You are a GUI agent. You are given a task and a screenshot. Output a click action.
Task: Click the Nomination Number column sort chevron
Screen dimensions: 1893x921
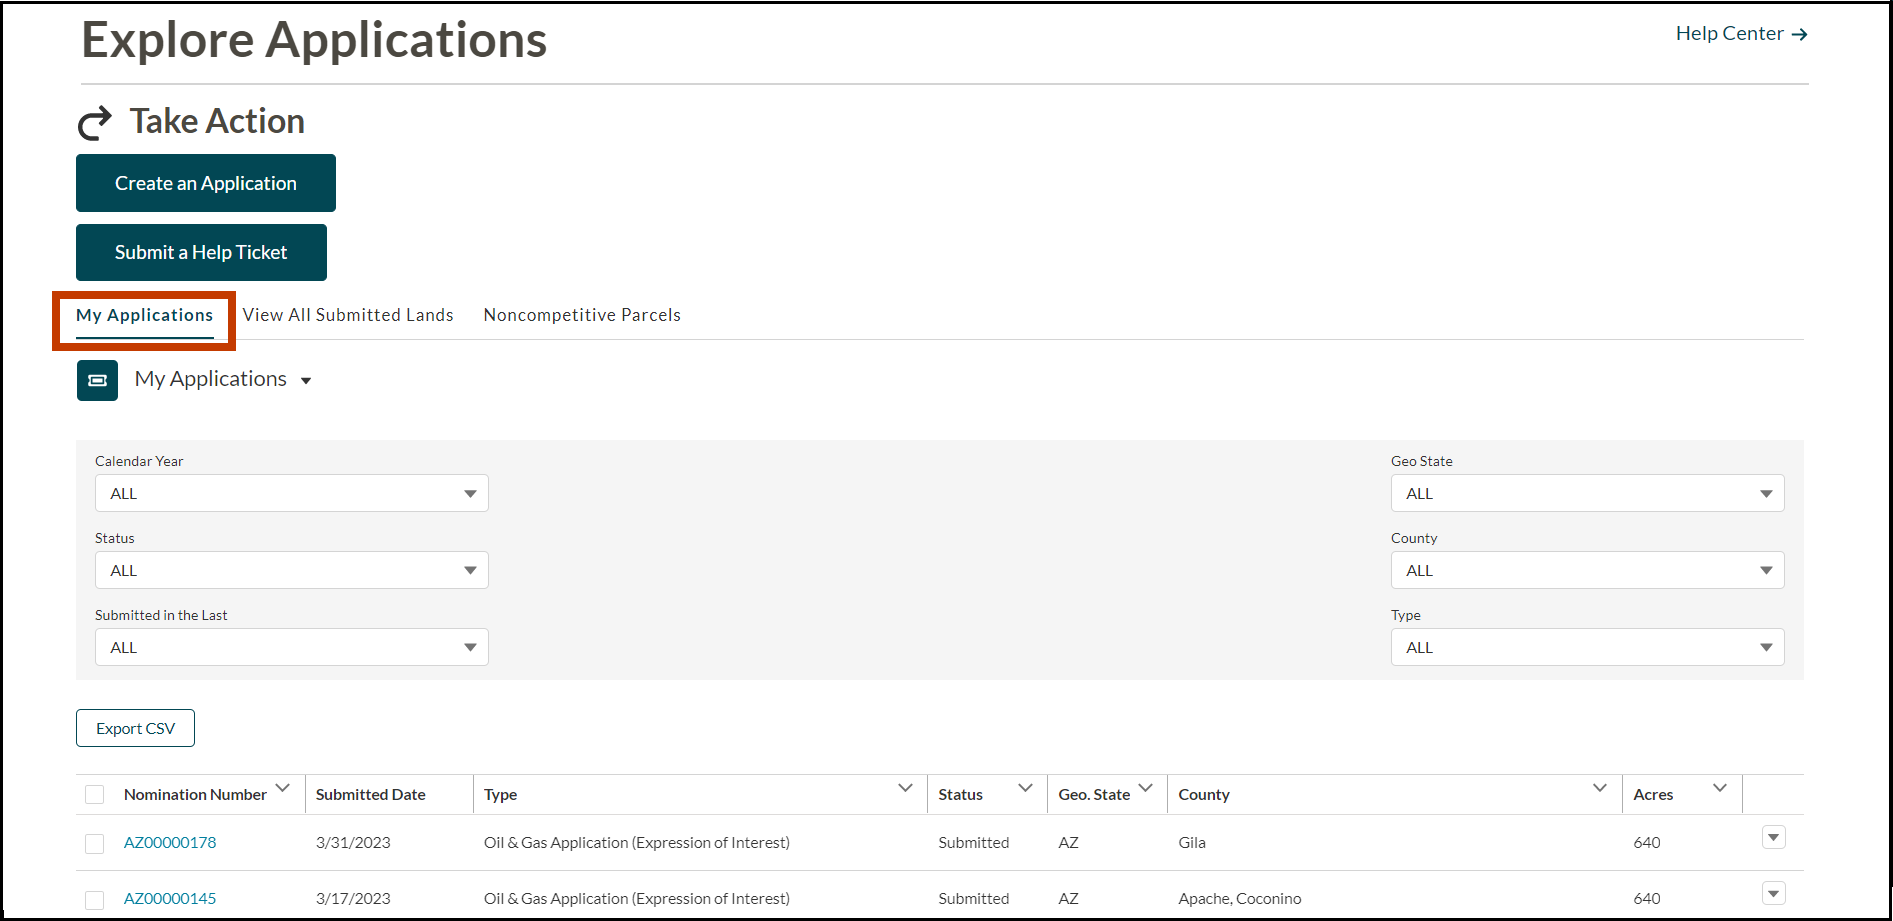[x=283, y=789]
